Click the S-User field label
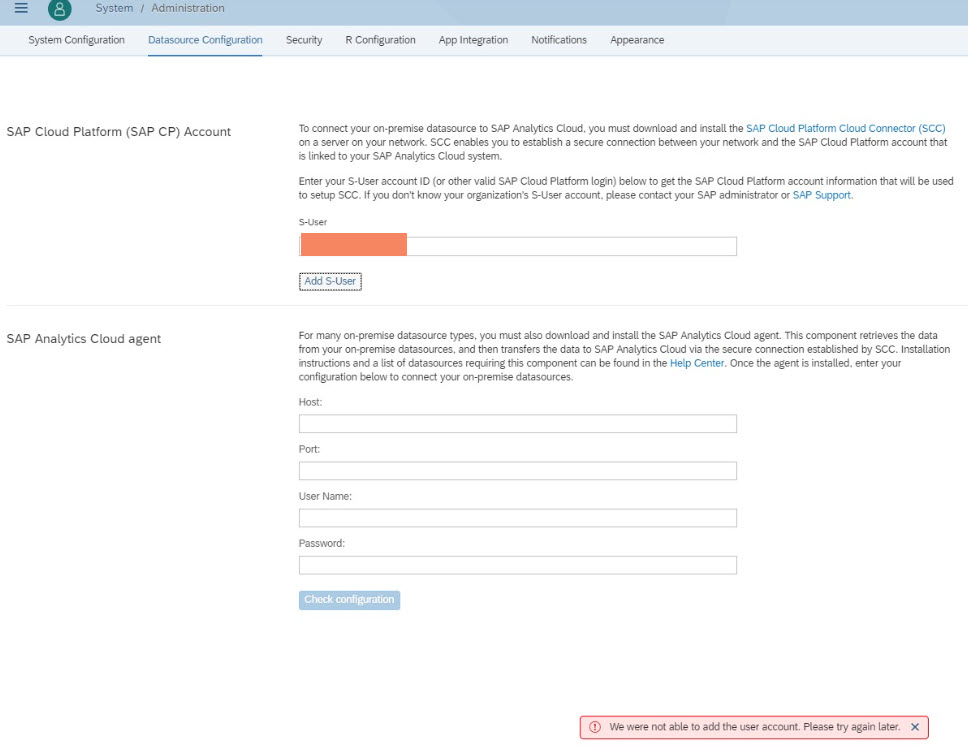 click(313, 222)
